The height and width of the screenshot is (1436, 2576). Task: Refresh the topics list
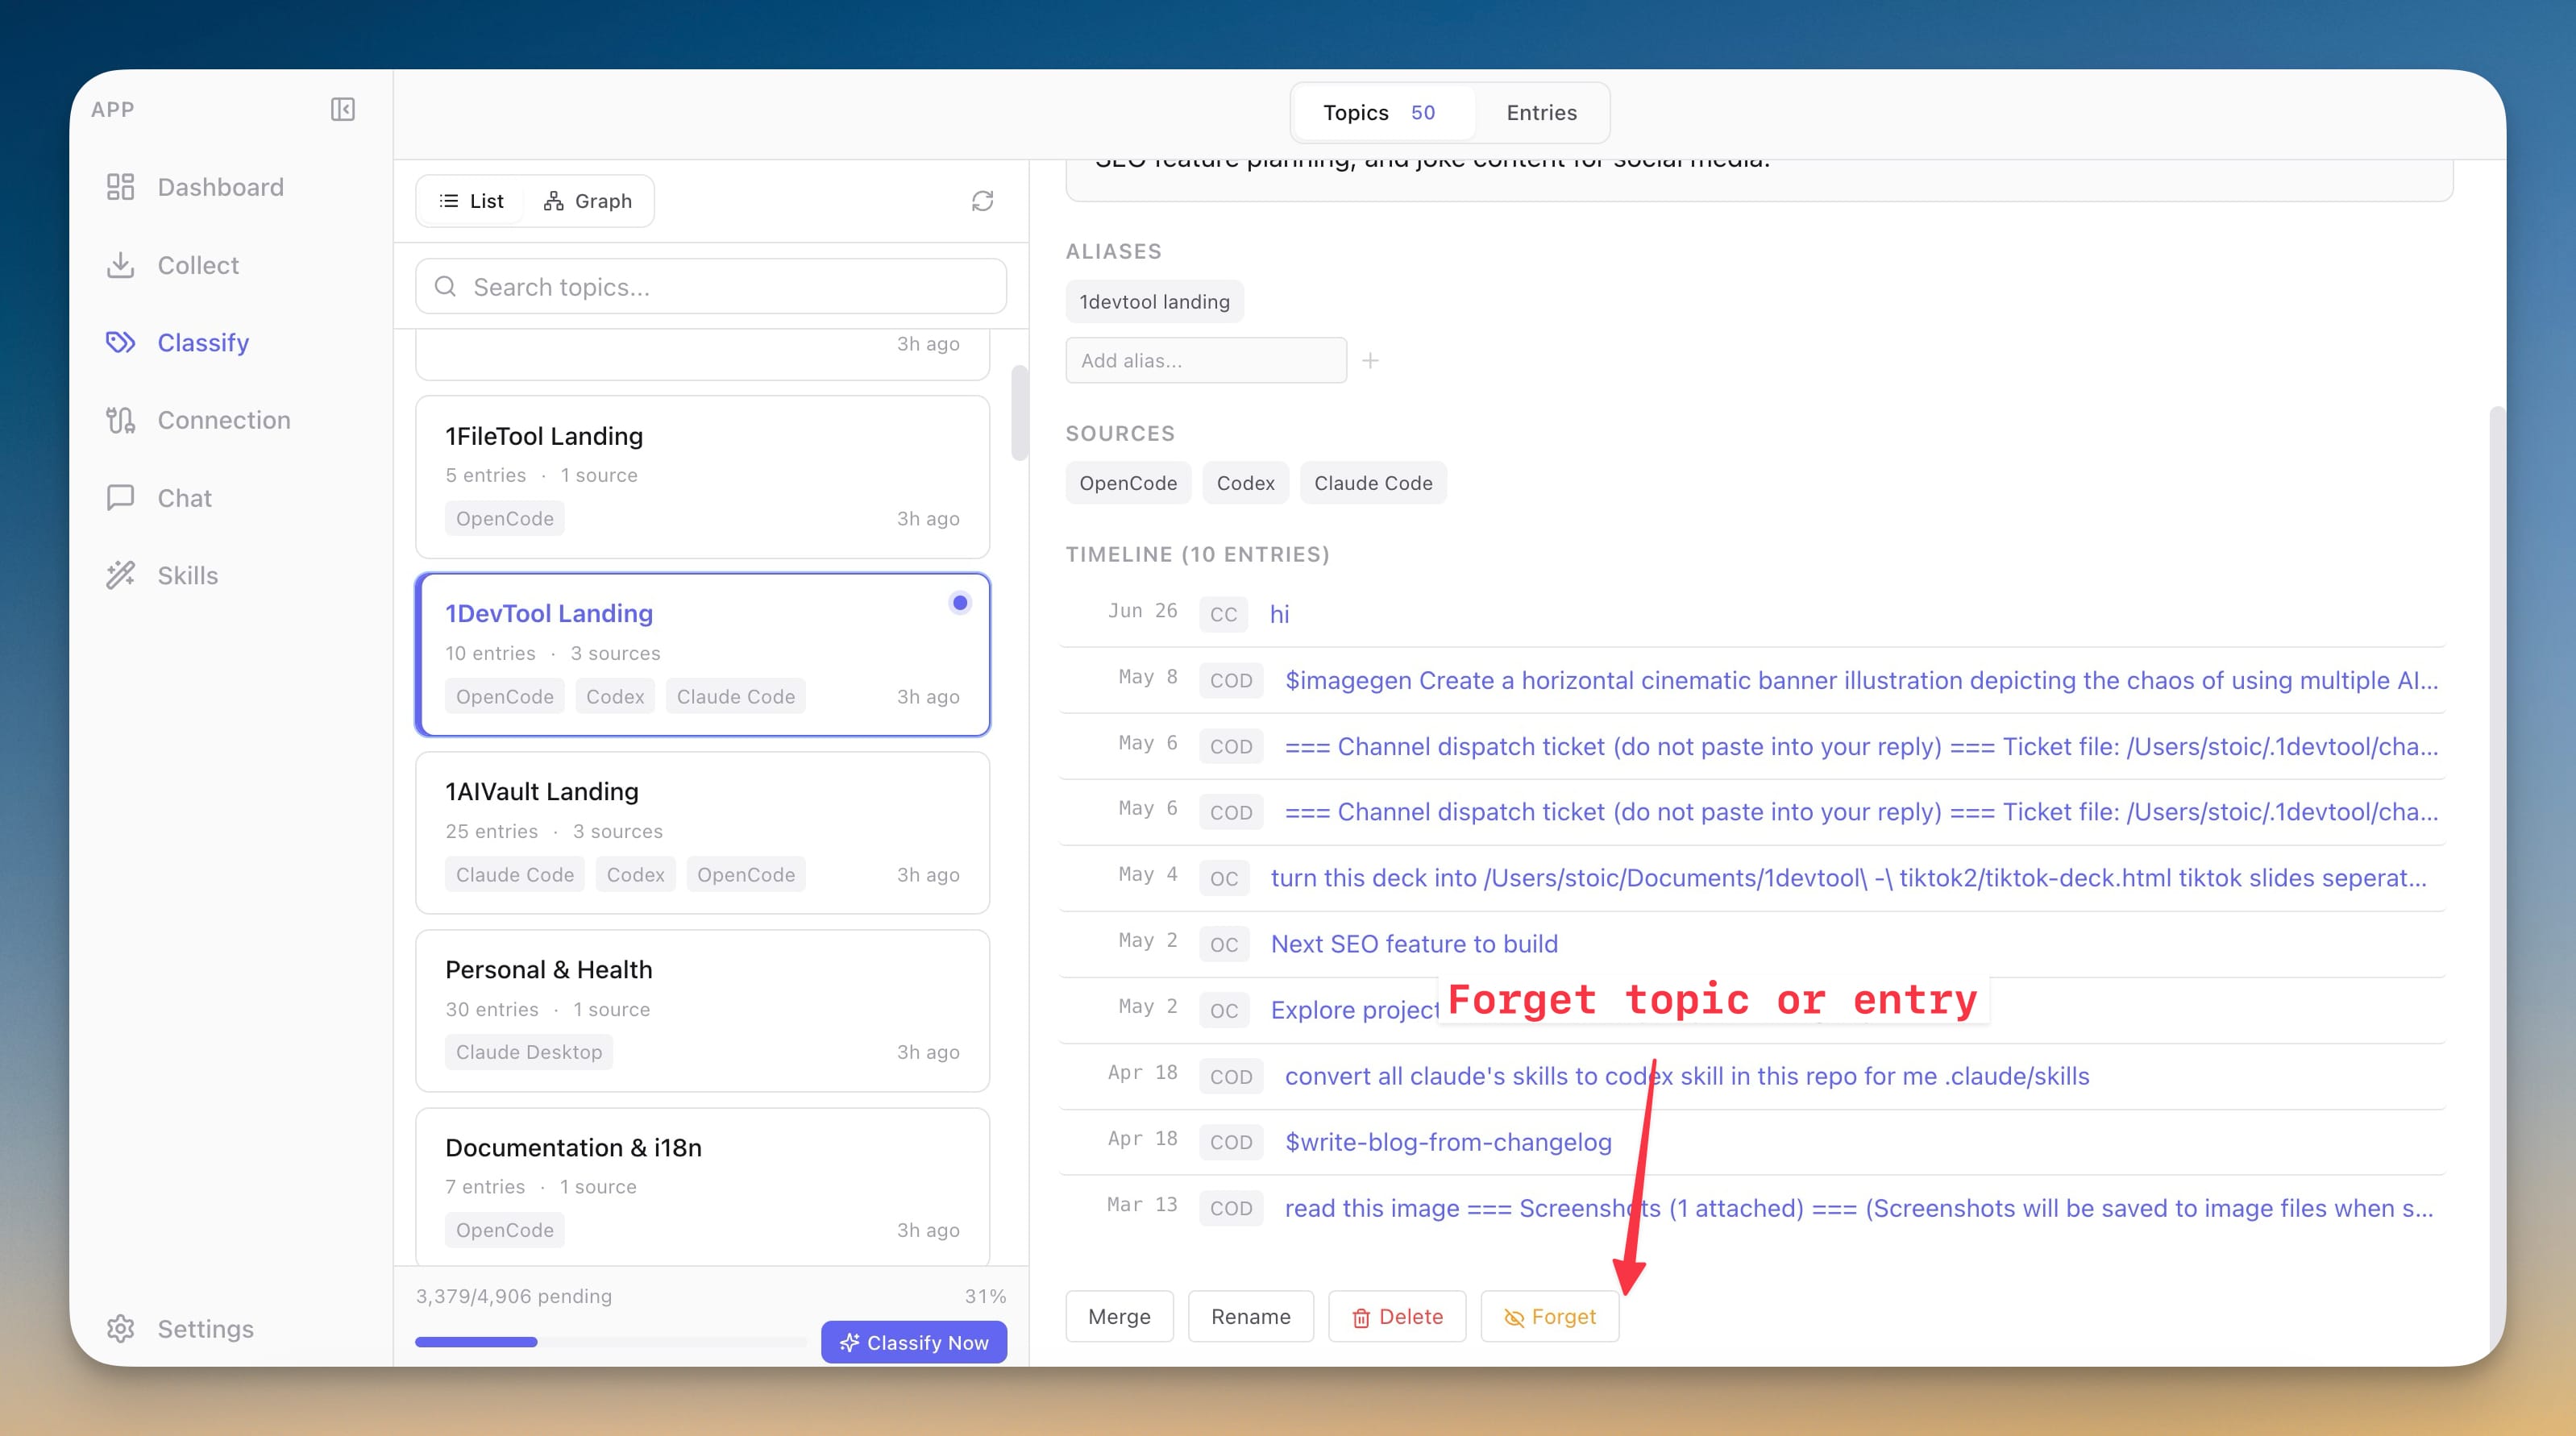(x=982, y=201)
